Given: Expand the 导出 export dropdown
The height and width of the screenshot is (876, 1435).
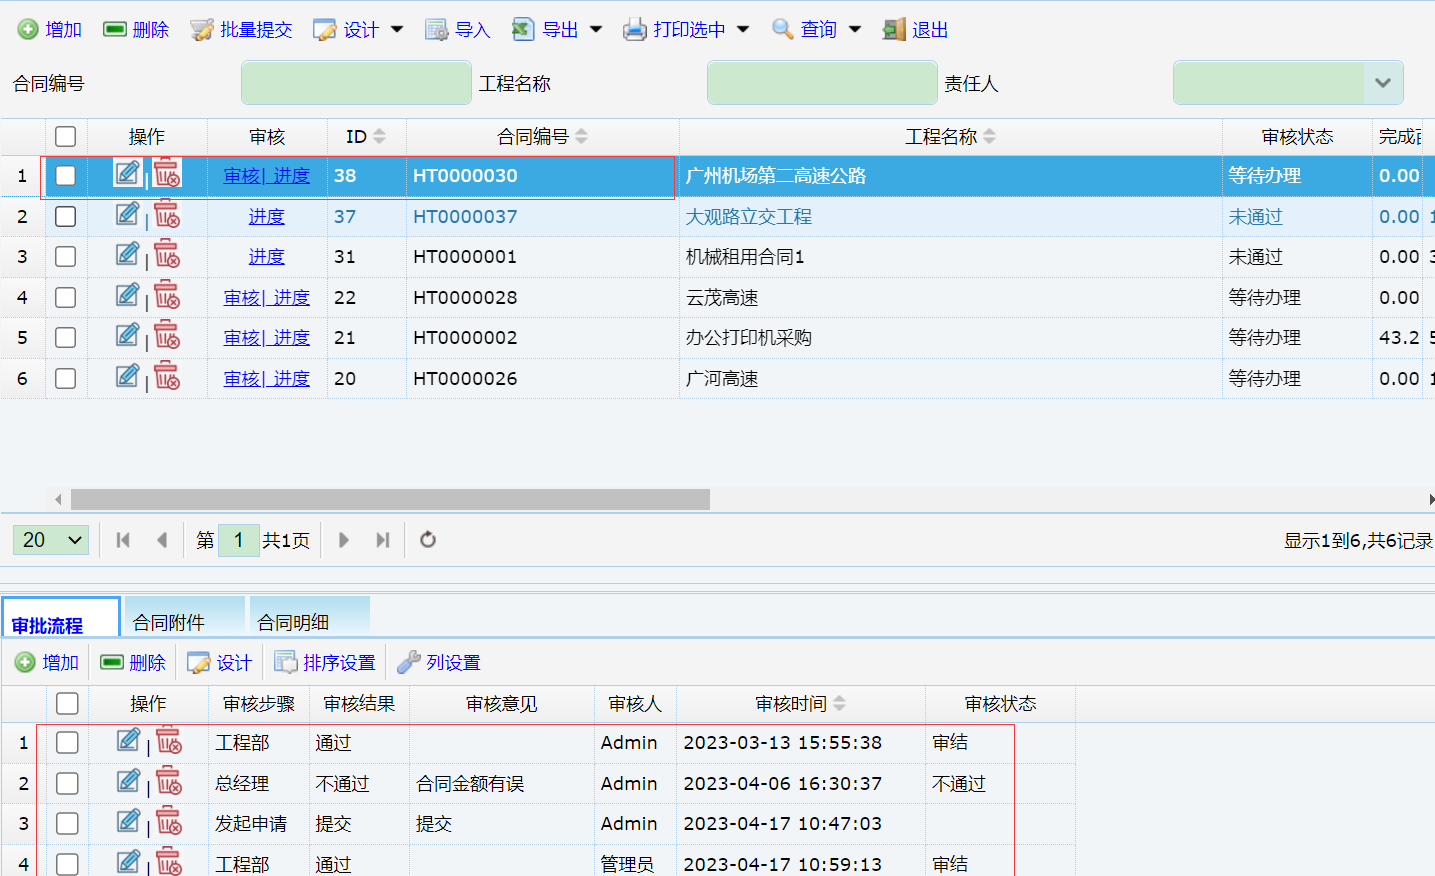Looking at the screenshot, I should pyautogui.click(x=596, y=30).
